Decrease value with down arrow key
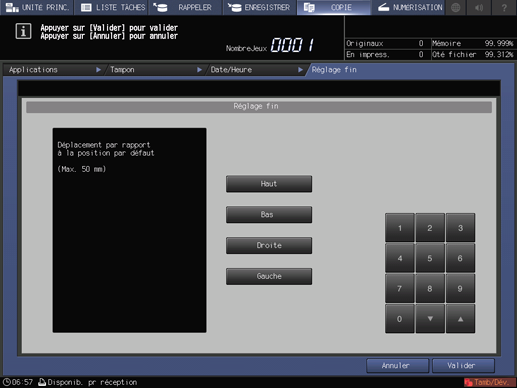 [430, 319]
